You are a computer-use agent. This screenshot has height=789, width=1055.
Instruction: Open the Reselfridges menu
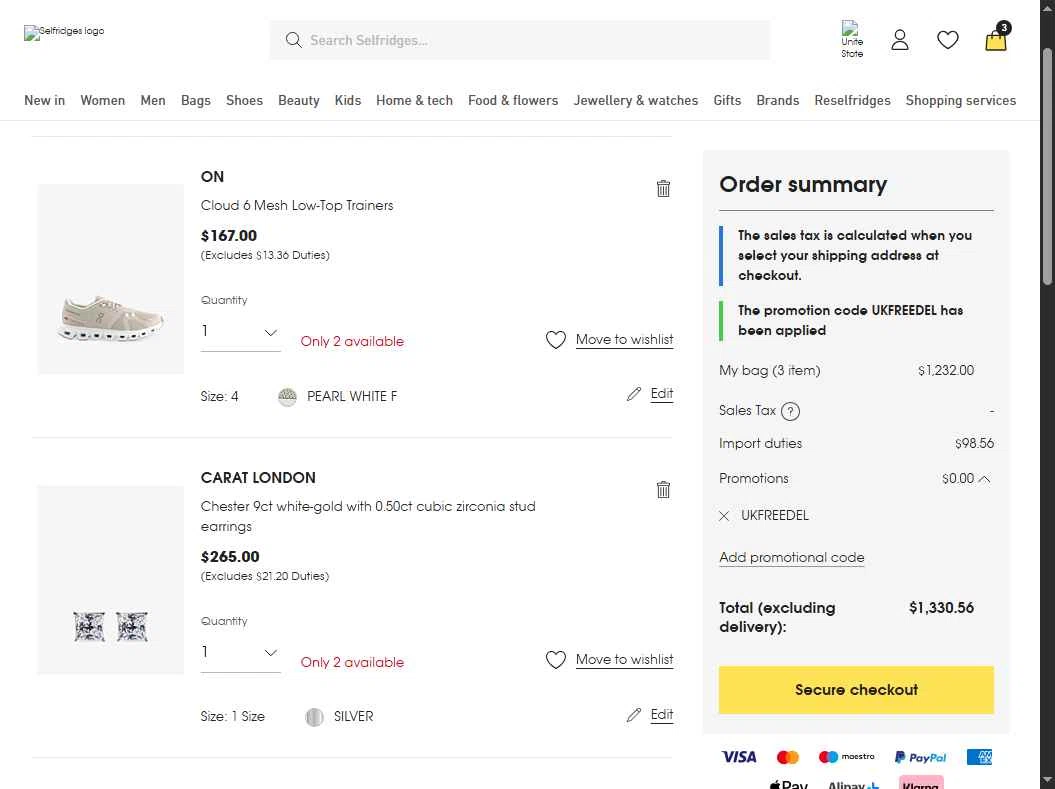(x=852, y=100)
